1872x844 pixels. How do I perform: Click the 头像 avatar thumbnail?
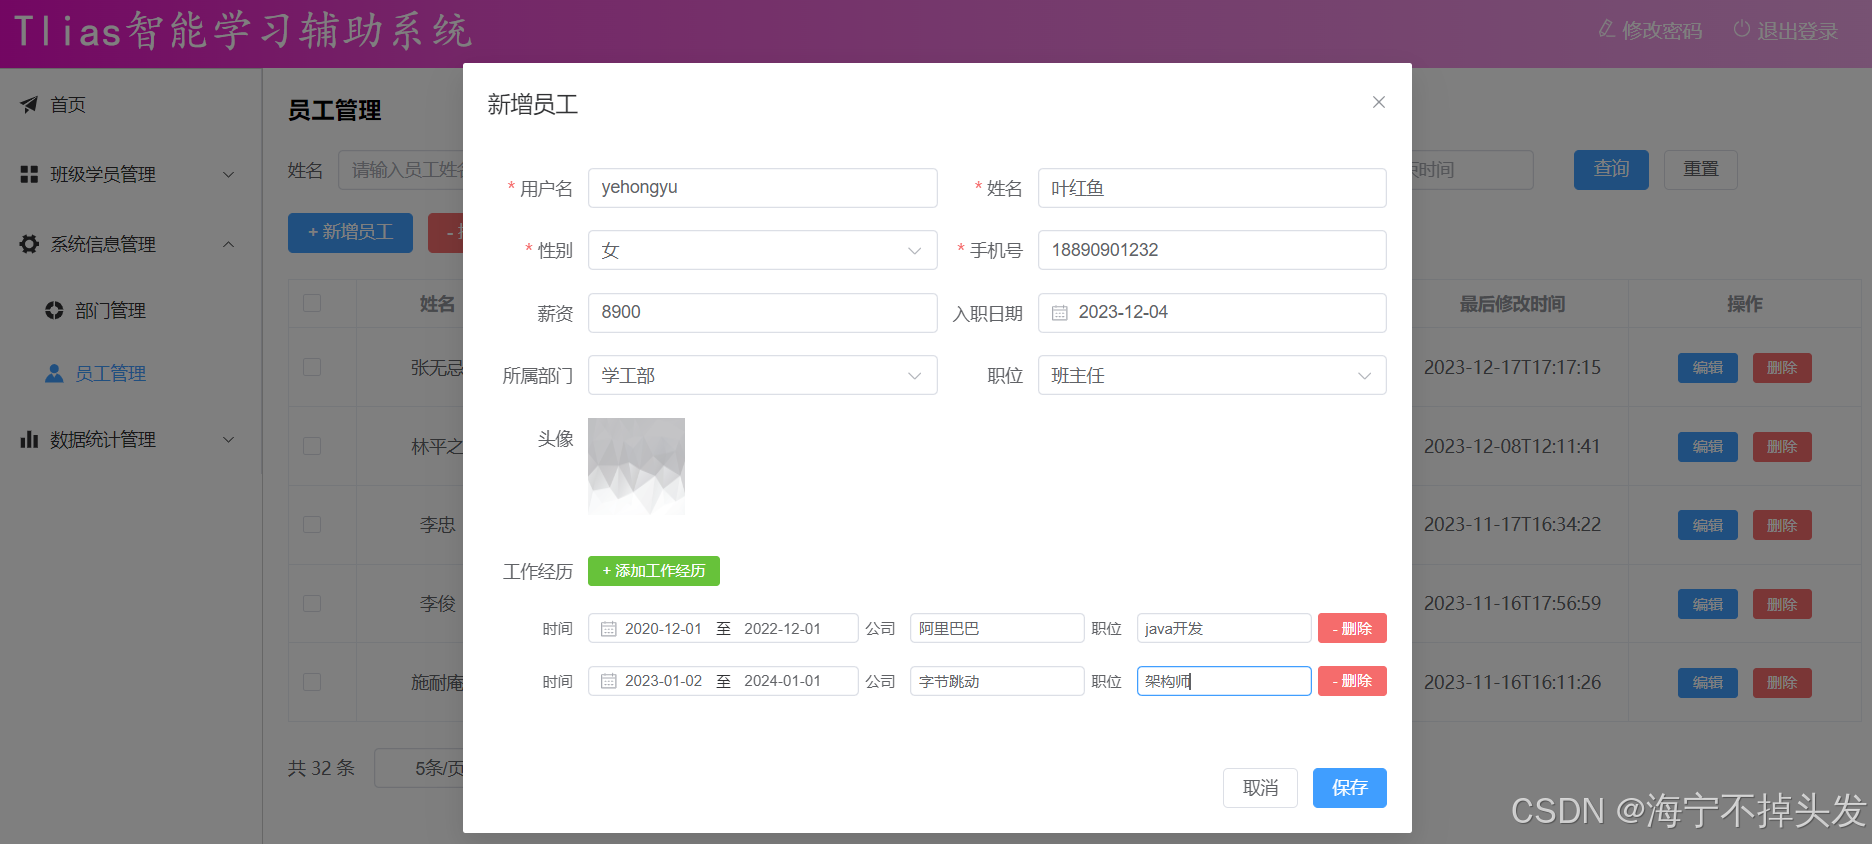tap(636, 466)
